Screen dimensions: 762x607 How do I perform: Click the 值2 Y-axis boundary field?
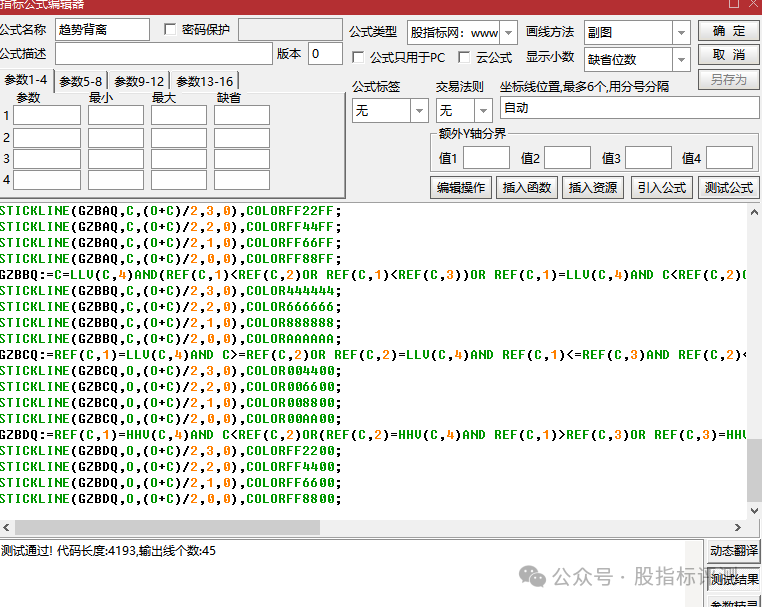[568, 158]
